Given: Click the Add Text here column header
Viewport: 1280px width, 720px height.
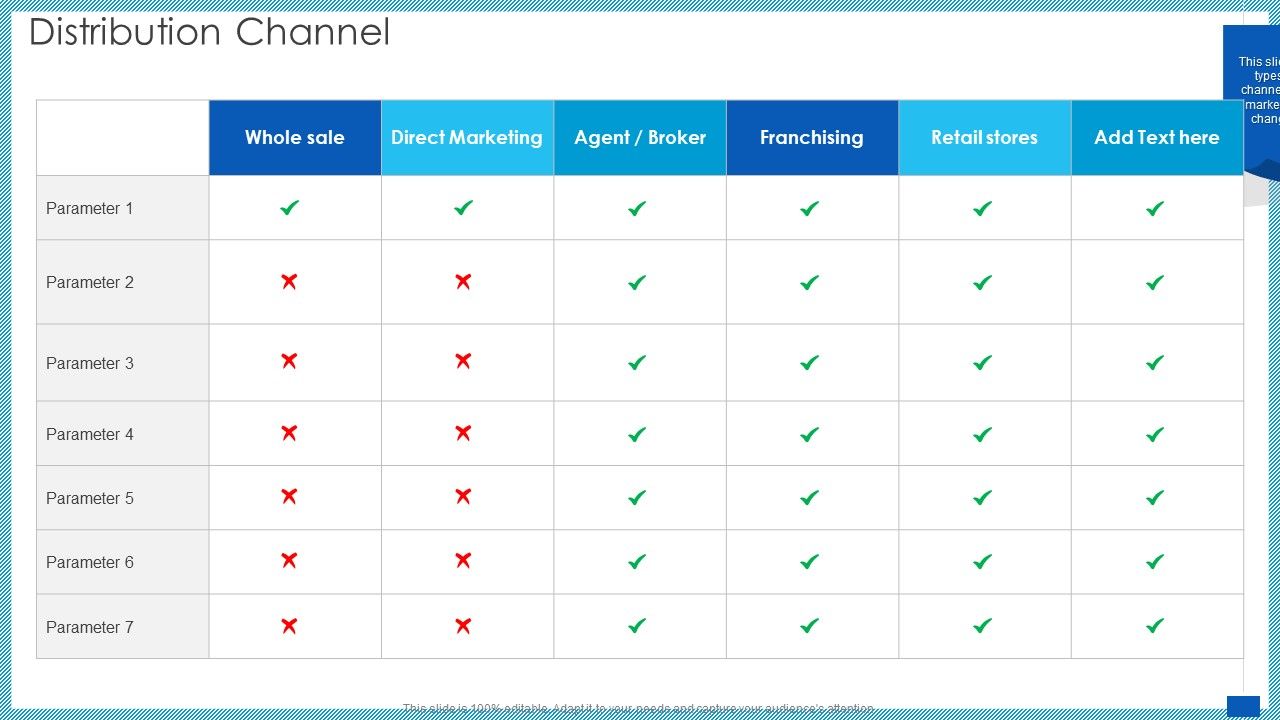Looking at the screenshot, I should 1157,138.
